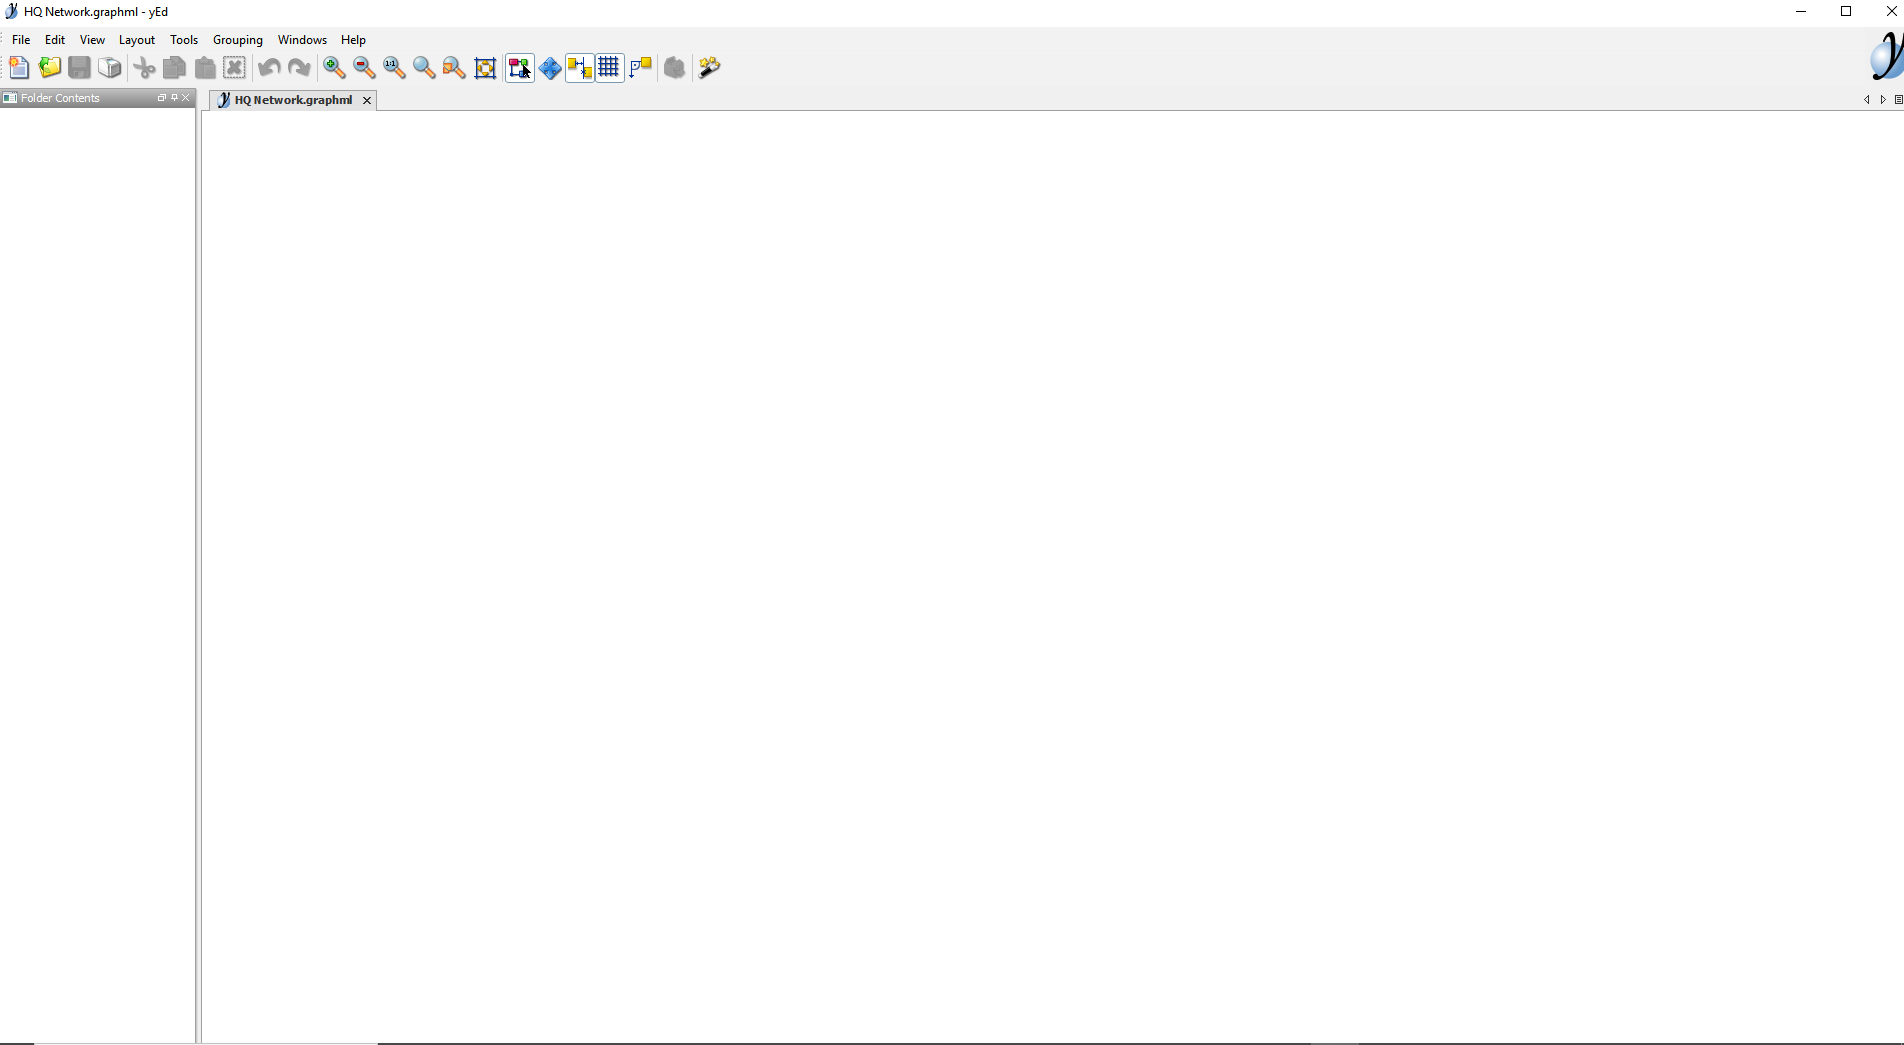1904x1045 pixels.
Task: Click the Paste clipboard icon
Action: click(x=205, y=68)
